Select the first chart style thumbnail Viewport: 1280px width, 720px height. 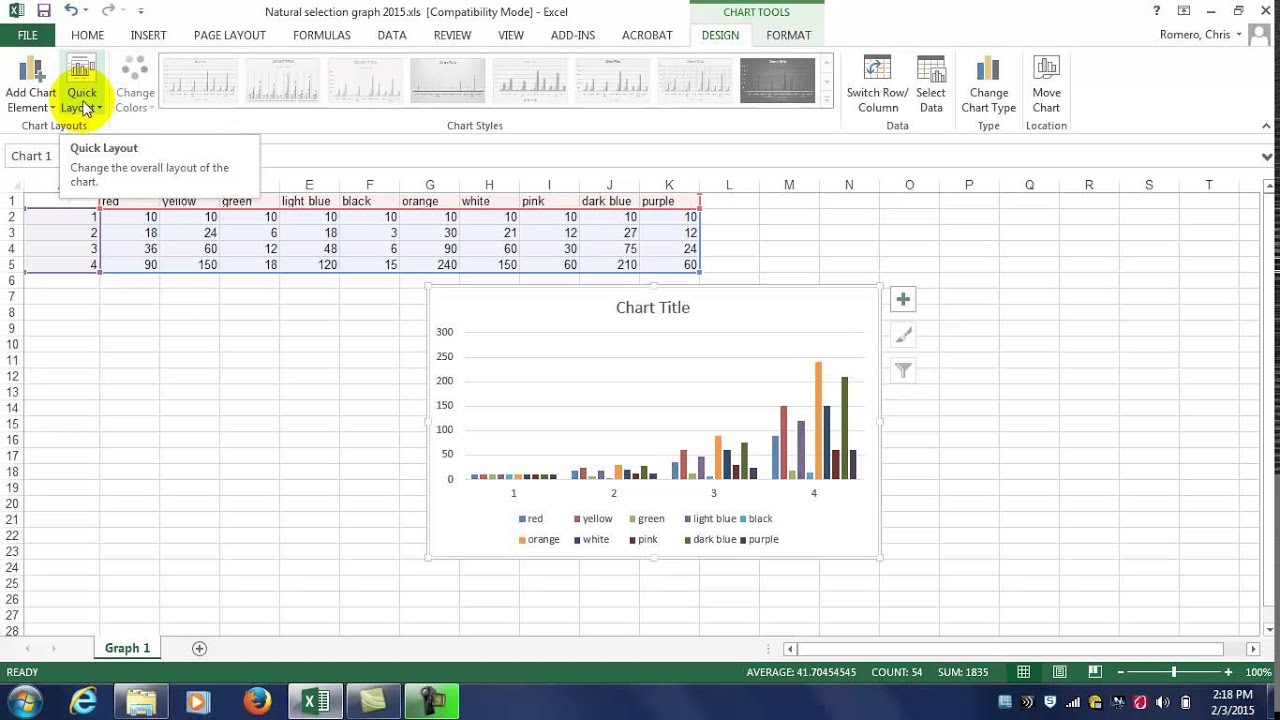(x=200, y=80)
